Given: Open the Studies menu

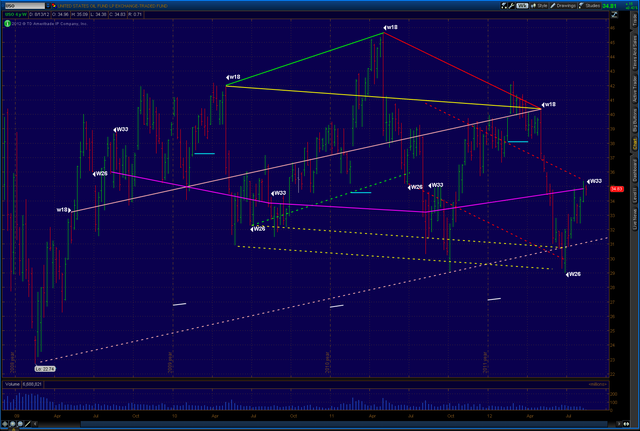Looking at the screenshot, I should tap(589, 6).
